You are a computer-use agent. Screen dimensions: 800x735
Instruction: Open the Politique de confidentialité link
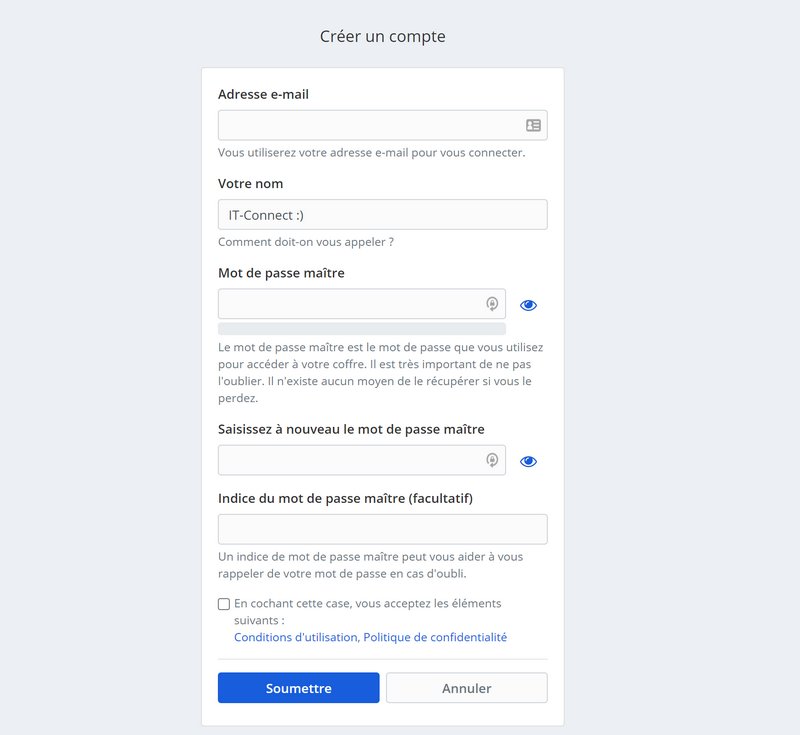pyautogui.click(x=435, y=637)
